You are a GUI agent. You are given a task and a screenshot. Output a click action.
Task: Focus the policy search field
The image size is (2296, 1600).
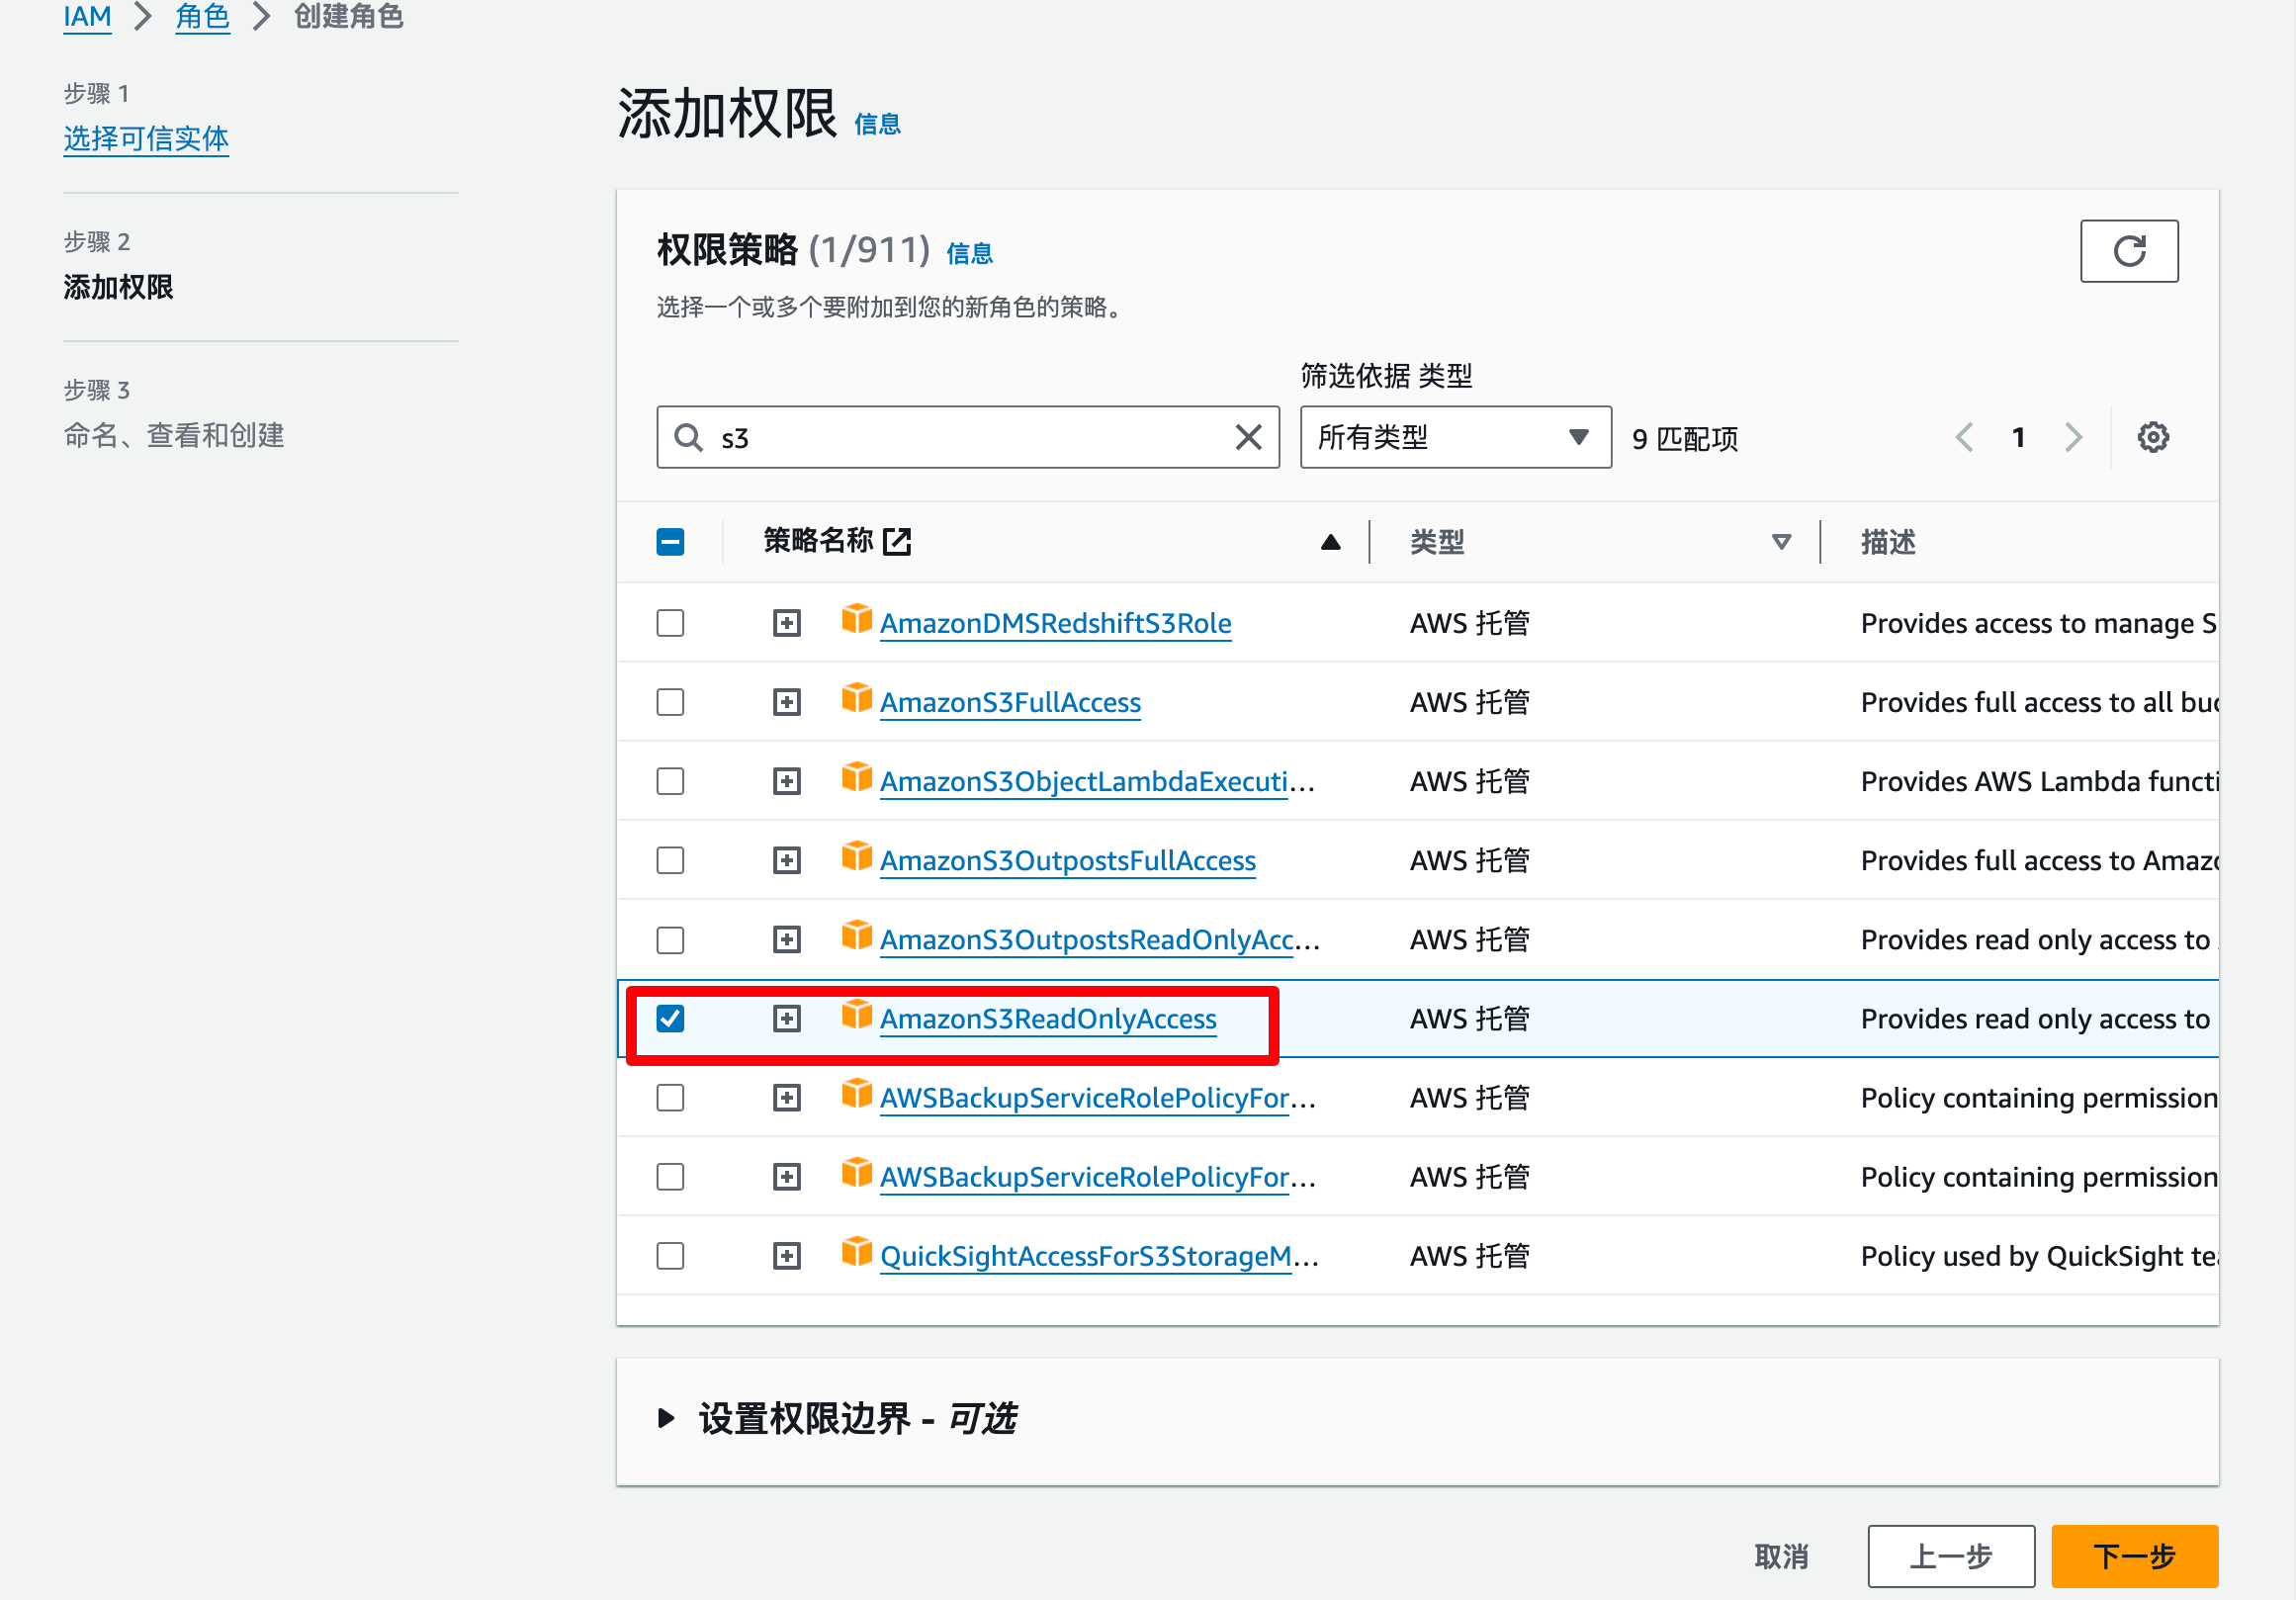coord(968,437)
